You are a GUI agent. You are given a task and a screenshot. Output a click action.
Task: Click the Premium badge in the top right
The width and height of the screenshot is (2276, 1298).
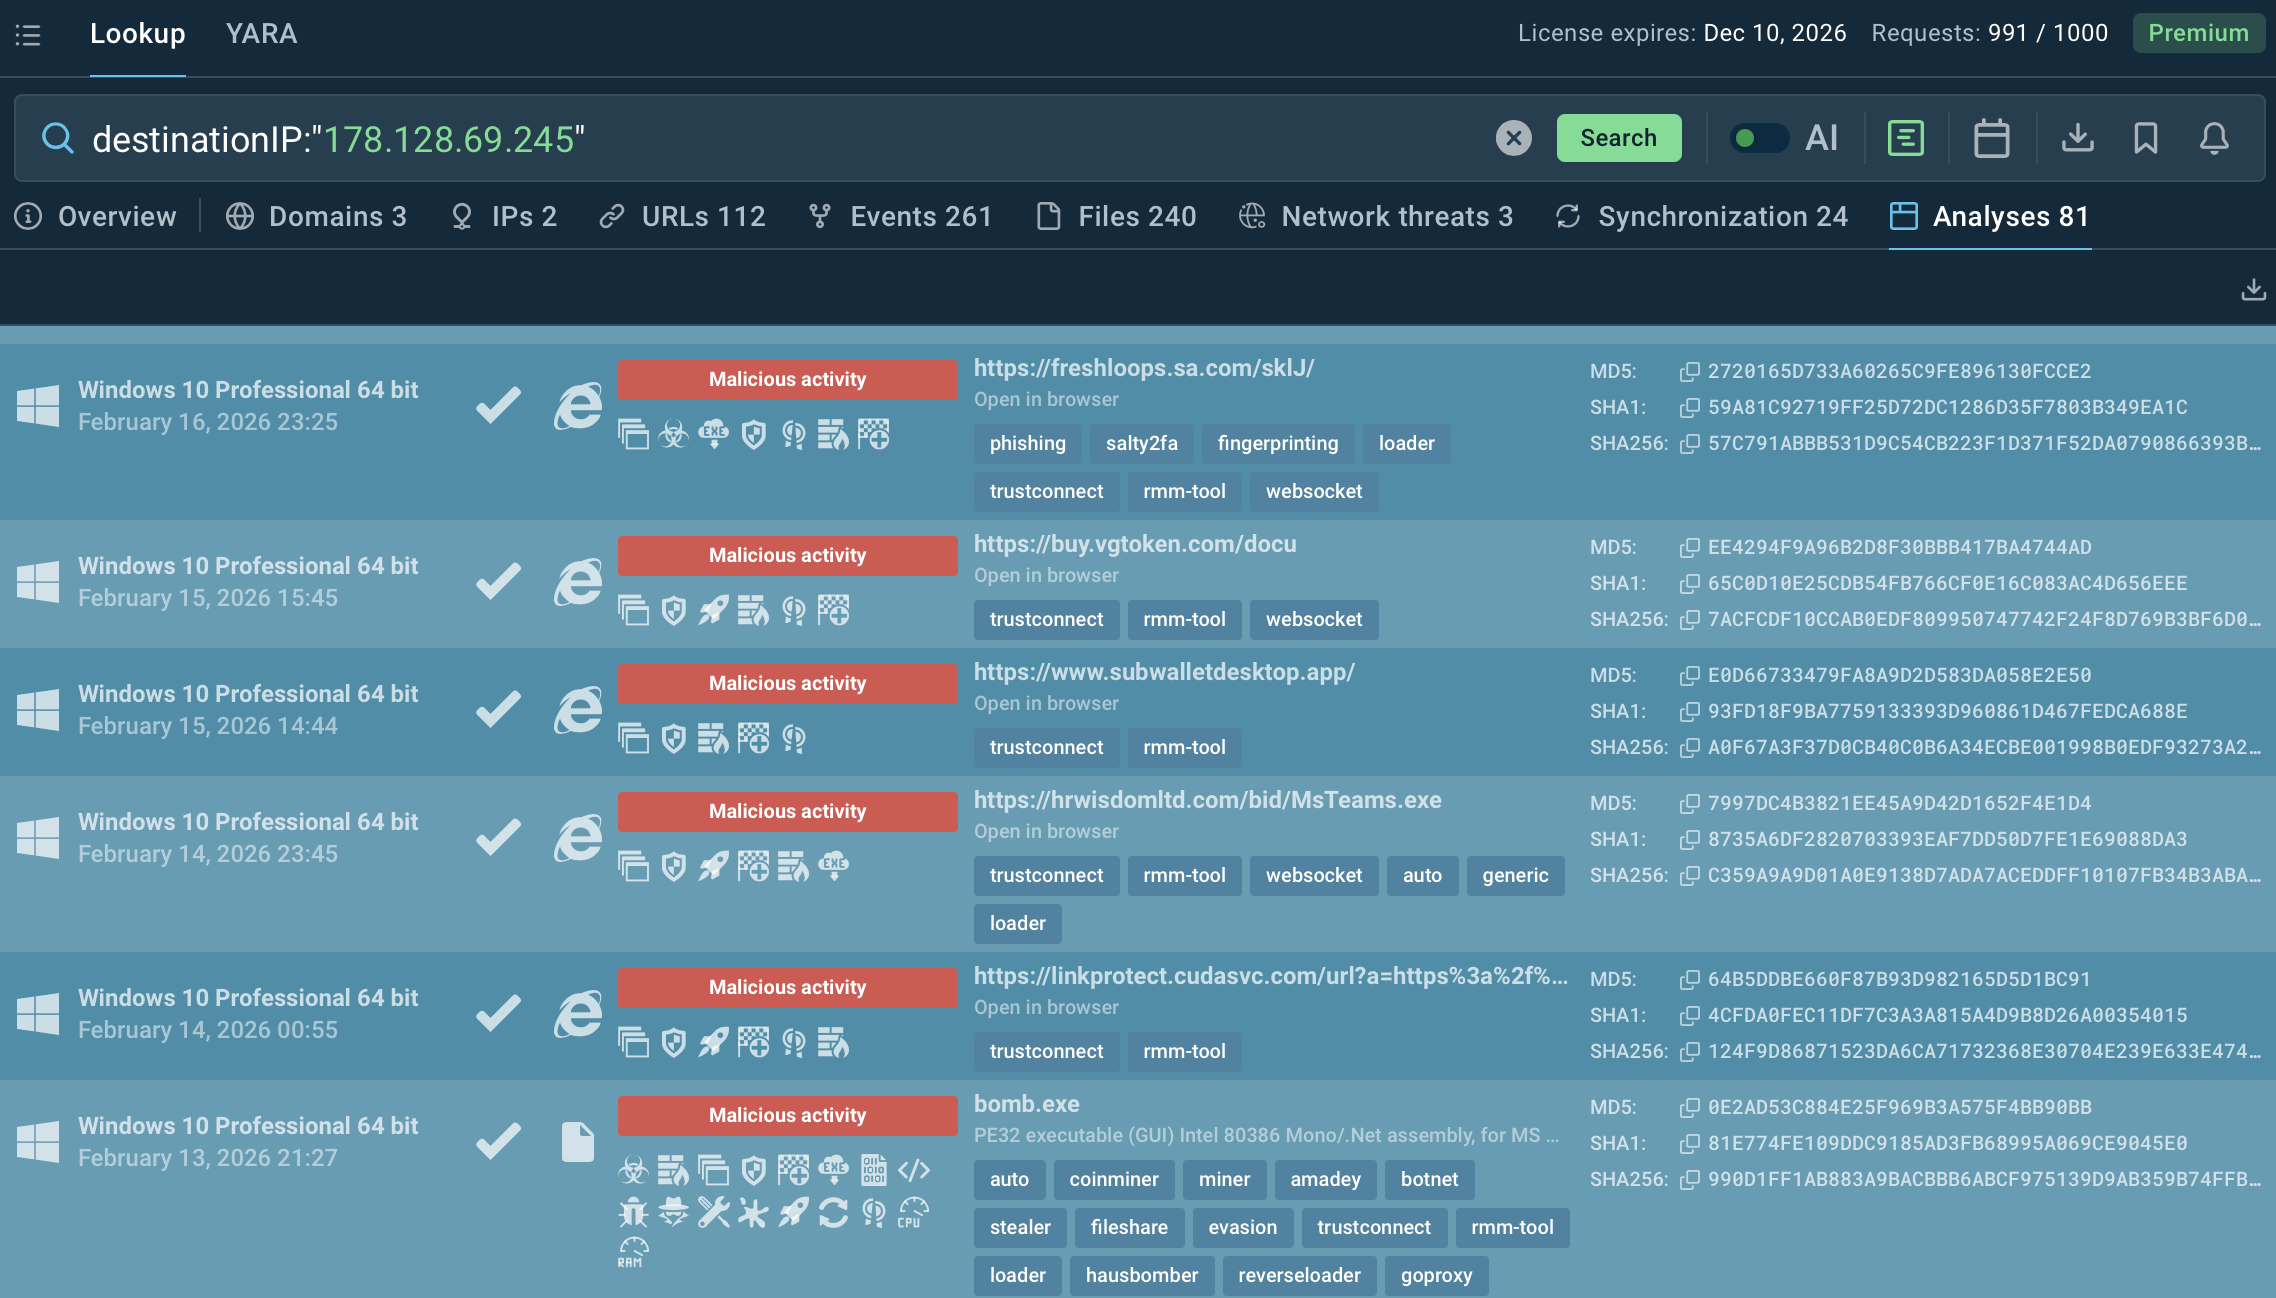coord(2199,33)
